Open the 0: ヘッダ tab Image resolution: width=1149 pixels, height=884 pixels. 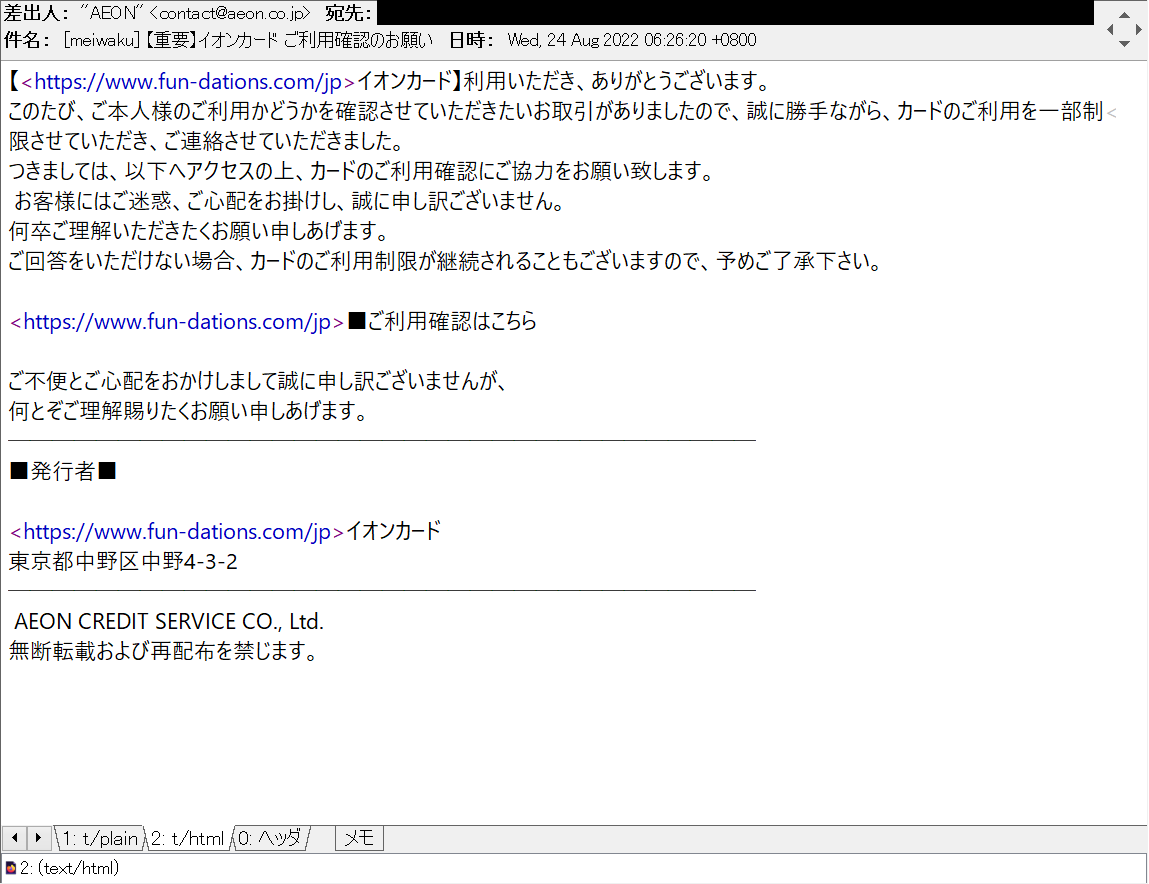270,838
